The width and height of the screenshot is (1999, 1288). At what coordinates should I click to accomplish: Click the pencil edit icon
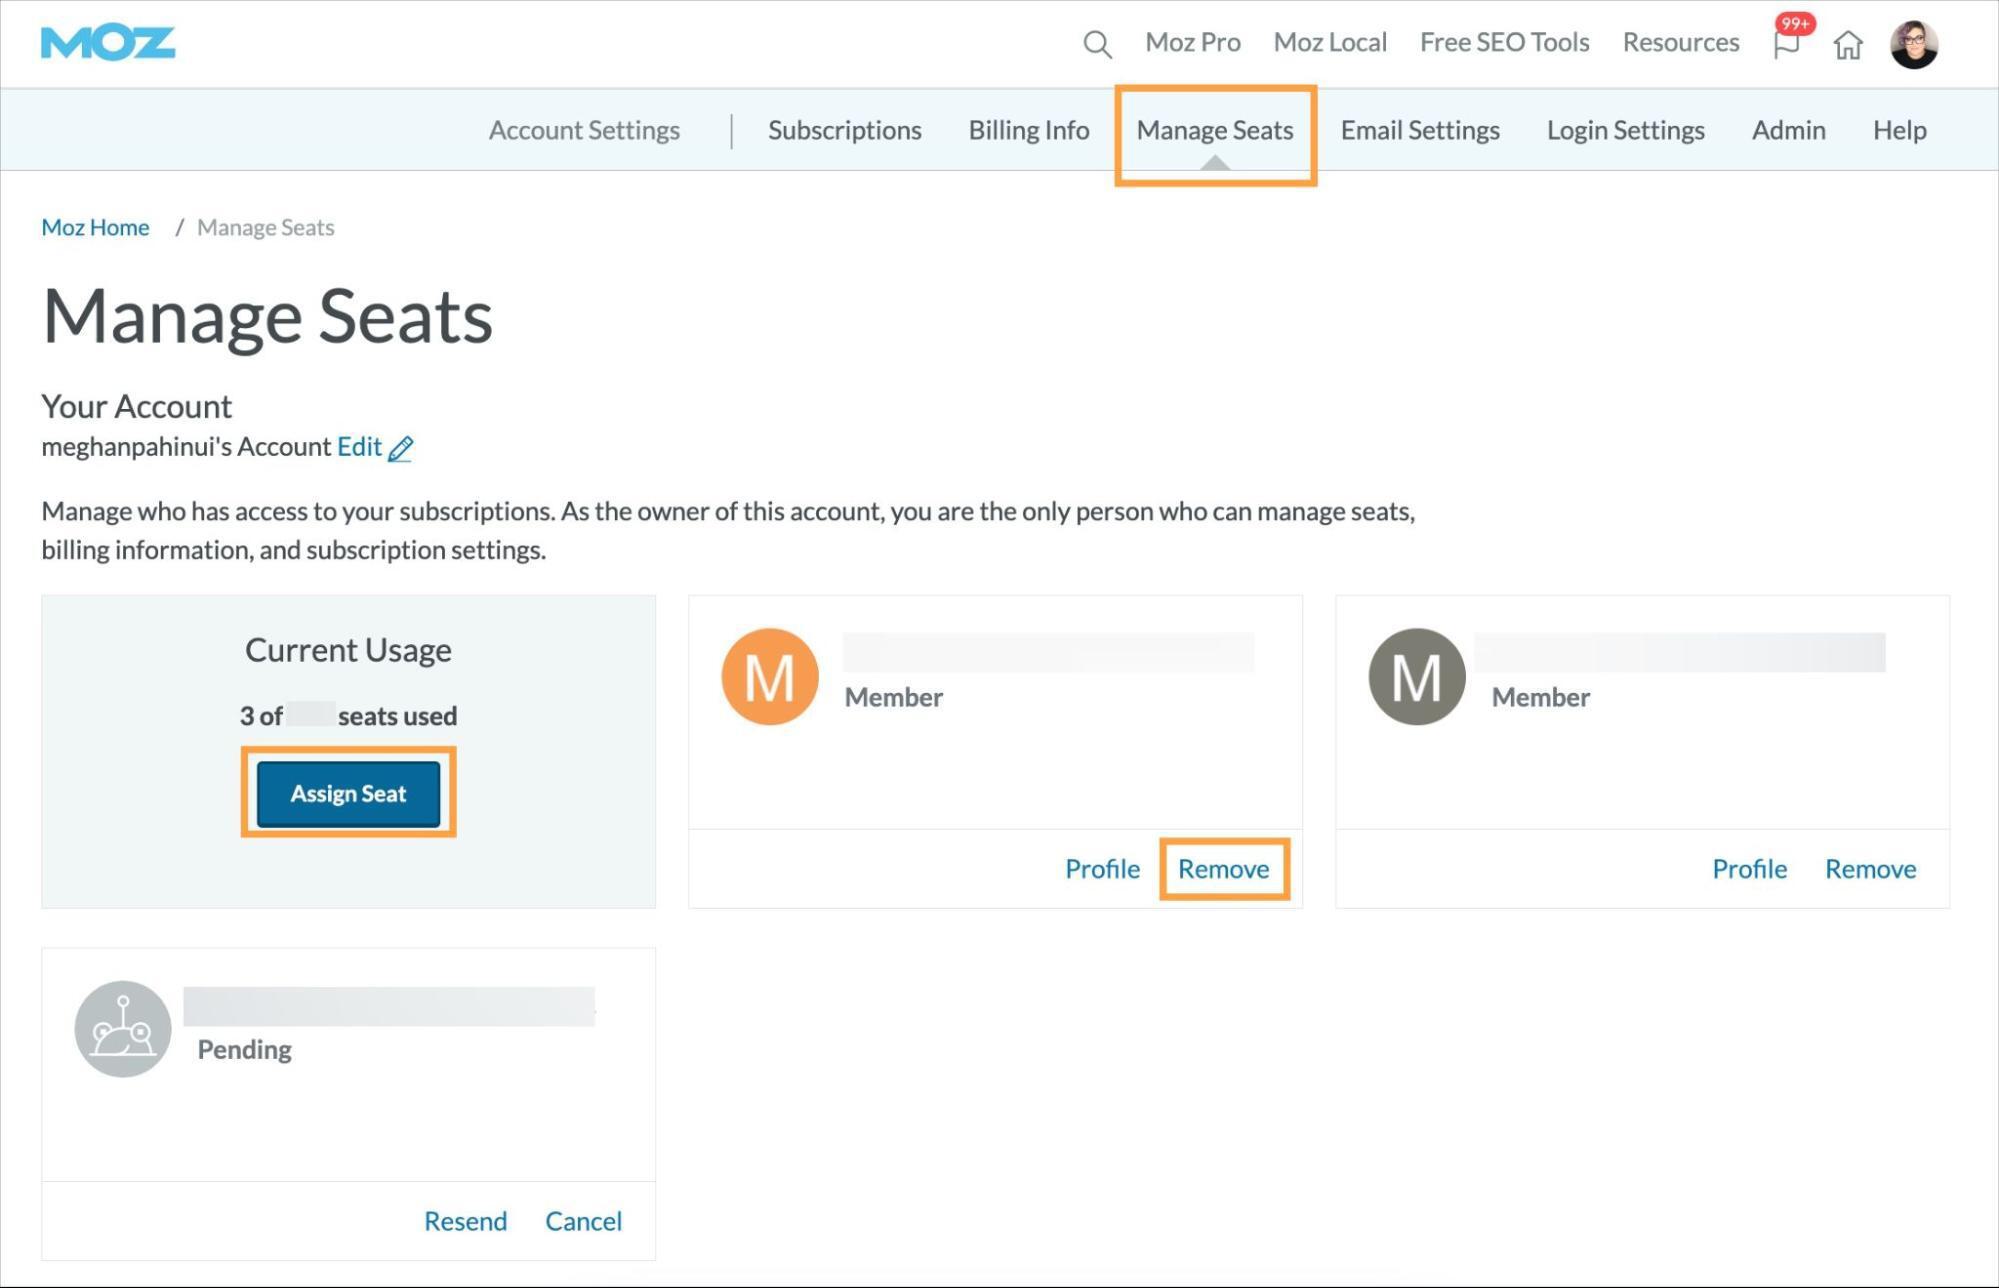401,448
